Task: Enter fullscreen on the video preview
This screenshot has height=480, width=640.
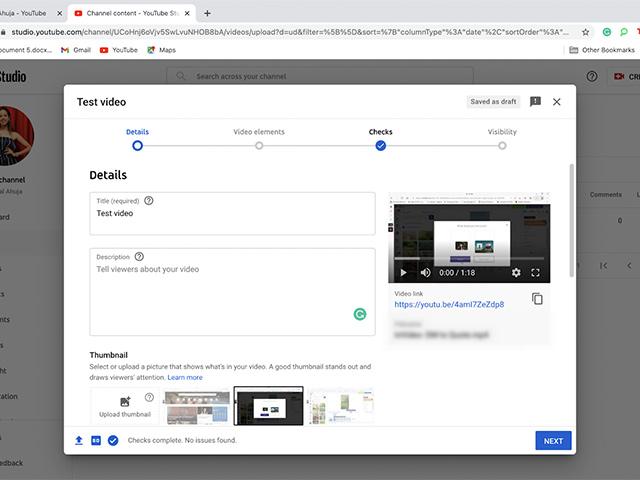Action: click(535, 273)
